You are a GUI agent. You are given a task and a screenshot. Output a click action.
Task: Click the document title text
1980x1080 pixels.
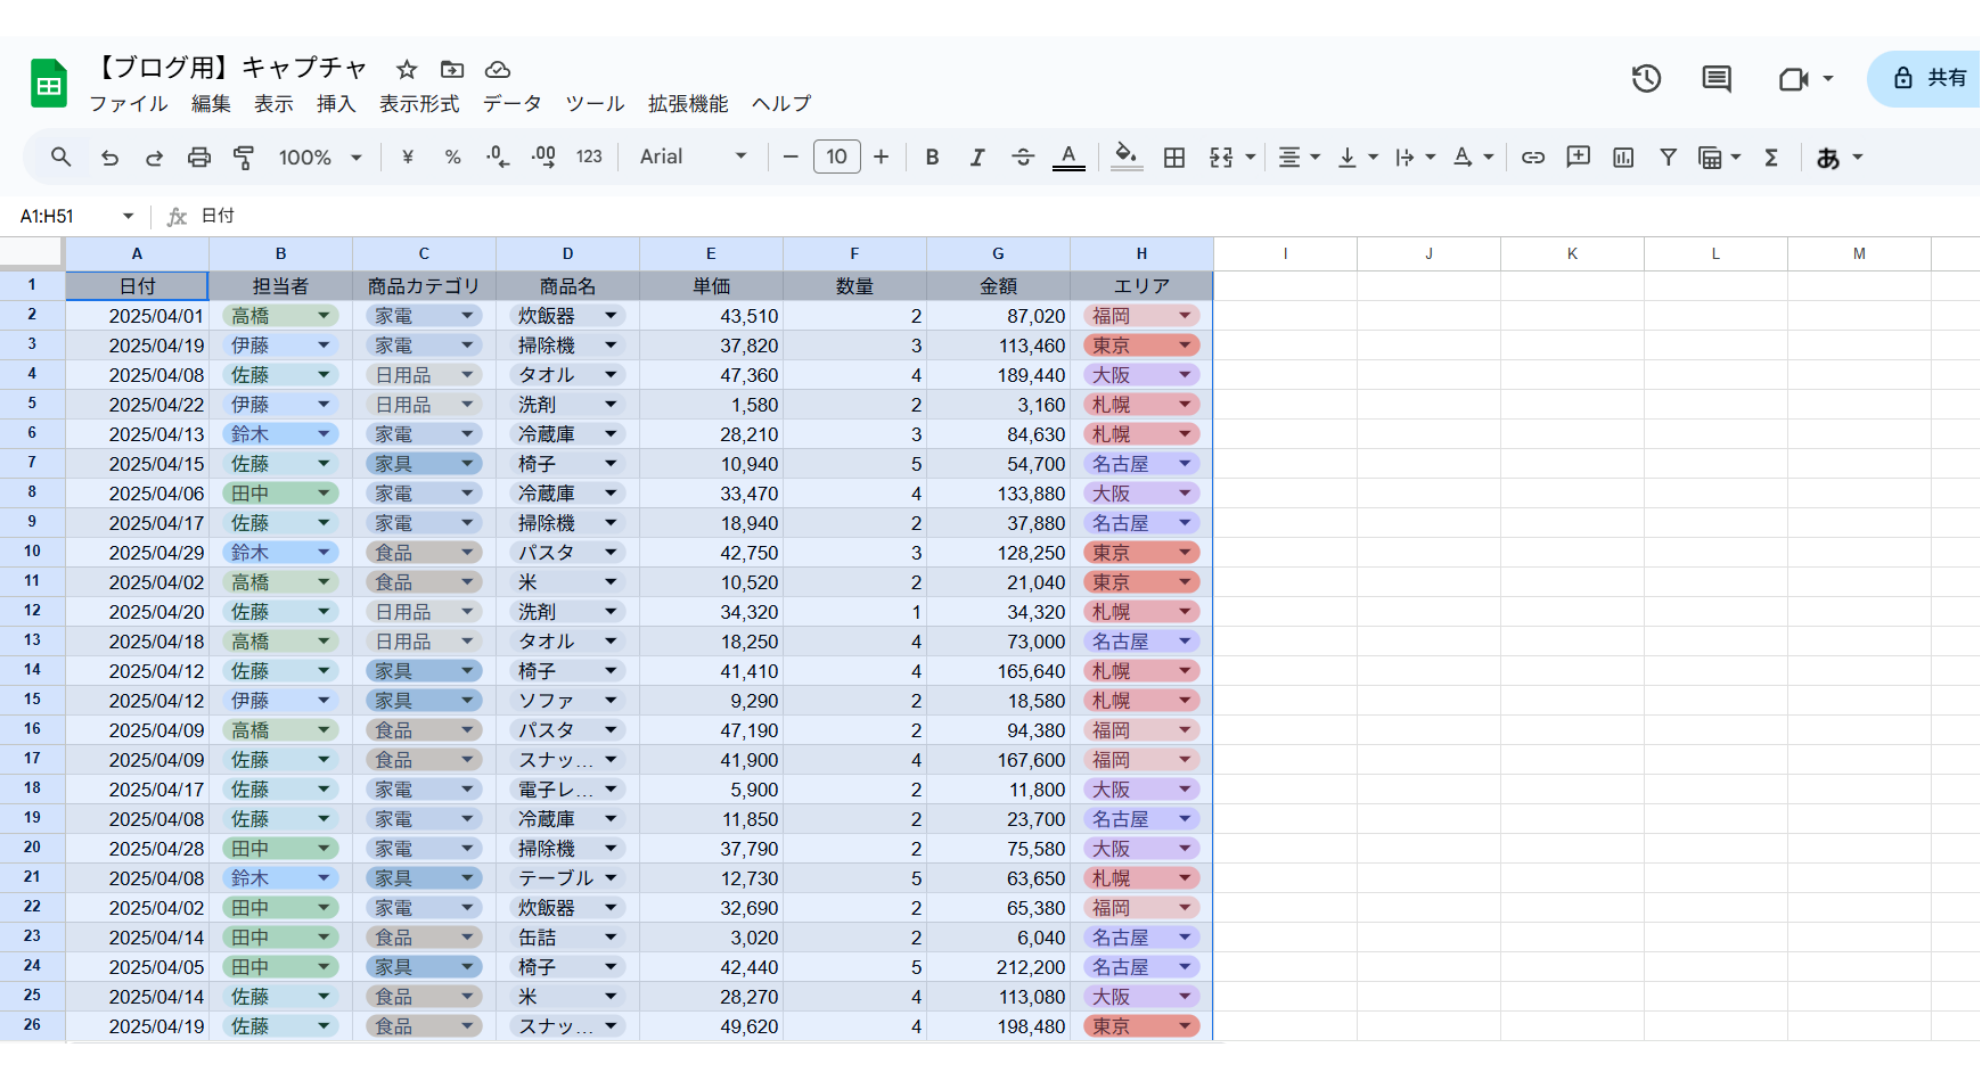coord(230,68)
